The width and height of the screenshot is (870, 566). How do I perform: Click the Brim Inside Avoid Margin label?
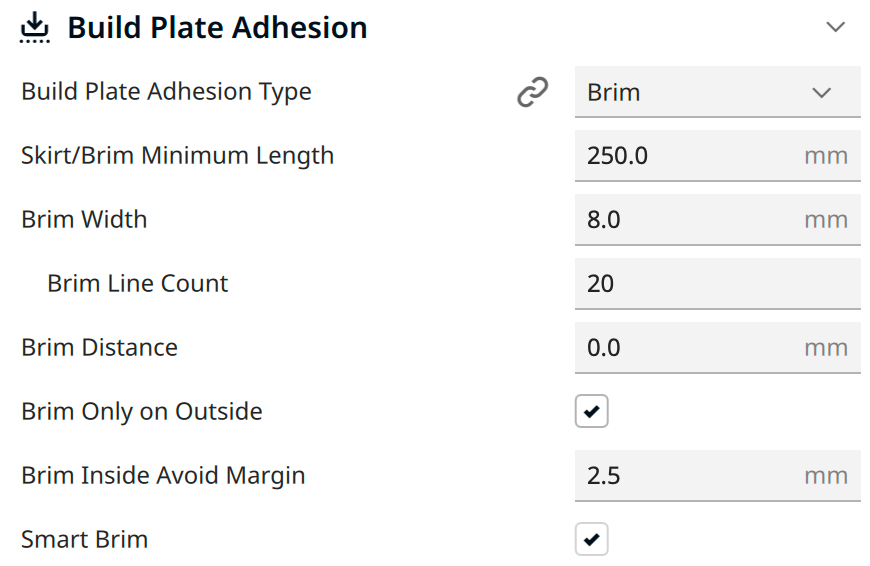[x=163, y=476]
